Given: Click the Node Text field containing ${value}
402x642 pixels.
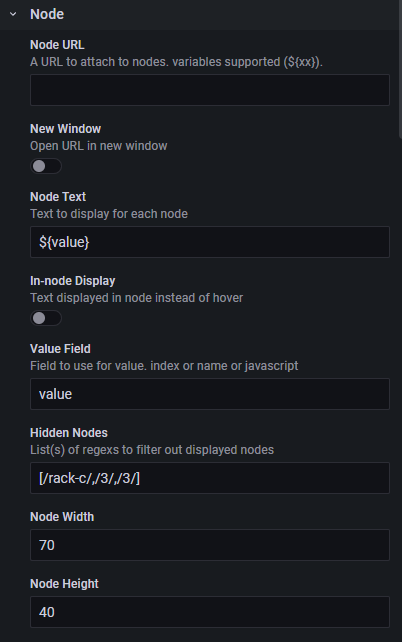Looking at the screenshot, I should click(210, 242).
